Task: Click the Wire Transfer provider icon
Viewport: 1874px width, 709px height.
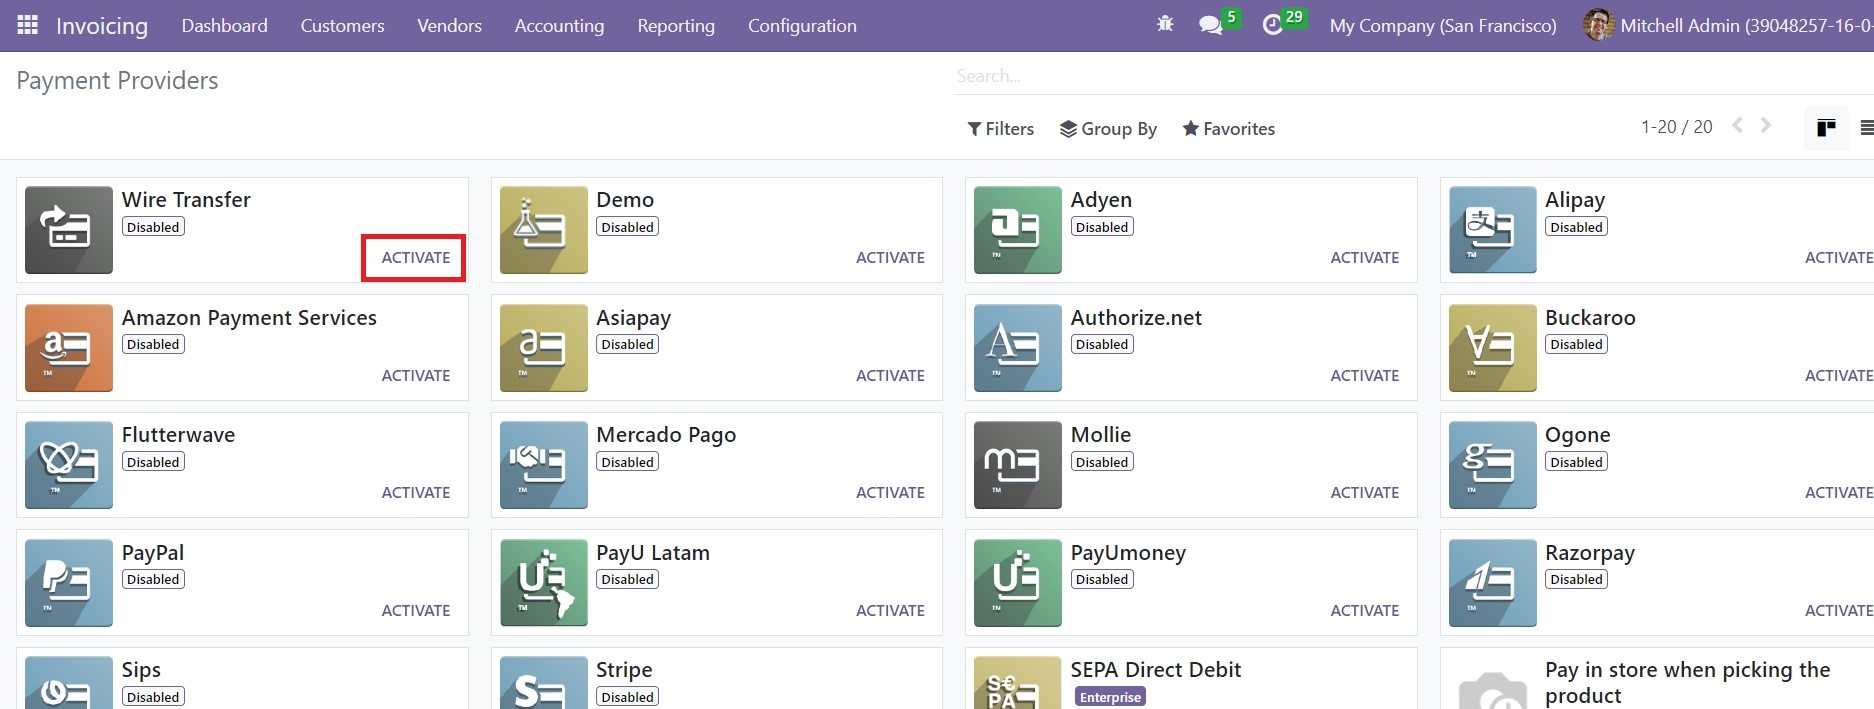Action: tap(69, 230)
